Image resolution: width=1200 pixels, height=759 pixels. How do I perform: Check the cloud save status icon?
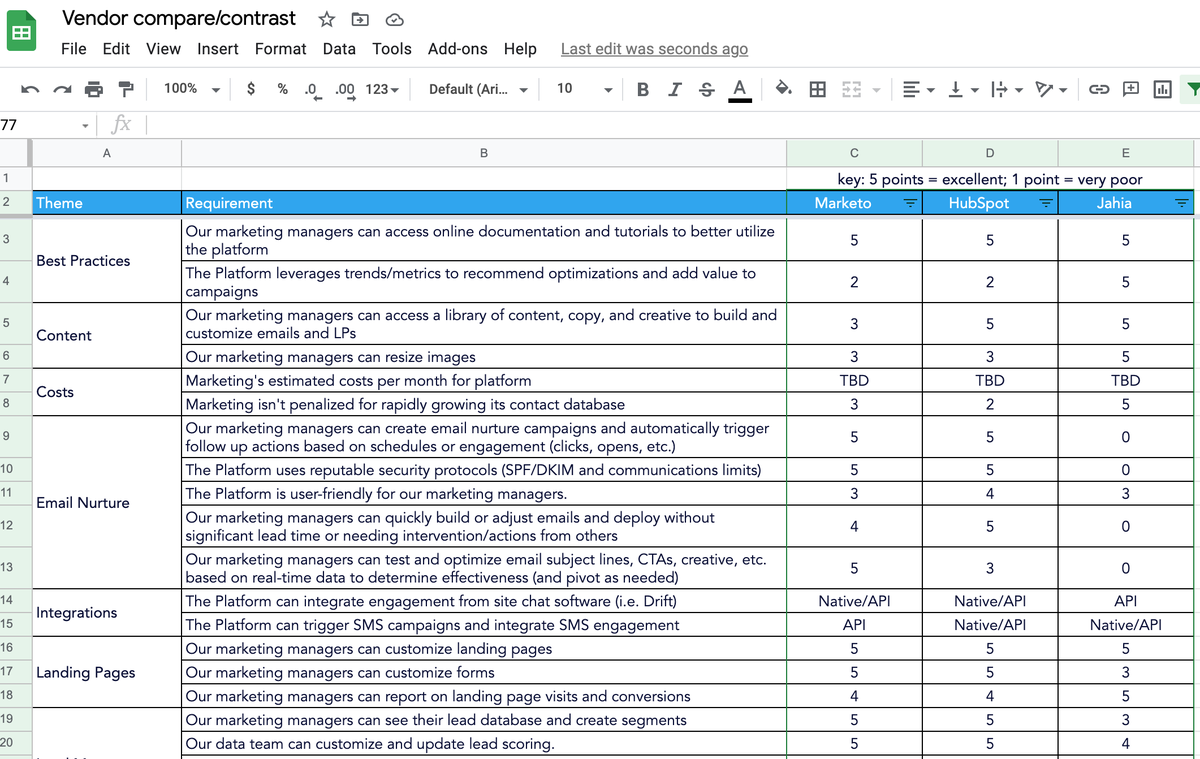(394, 19)
